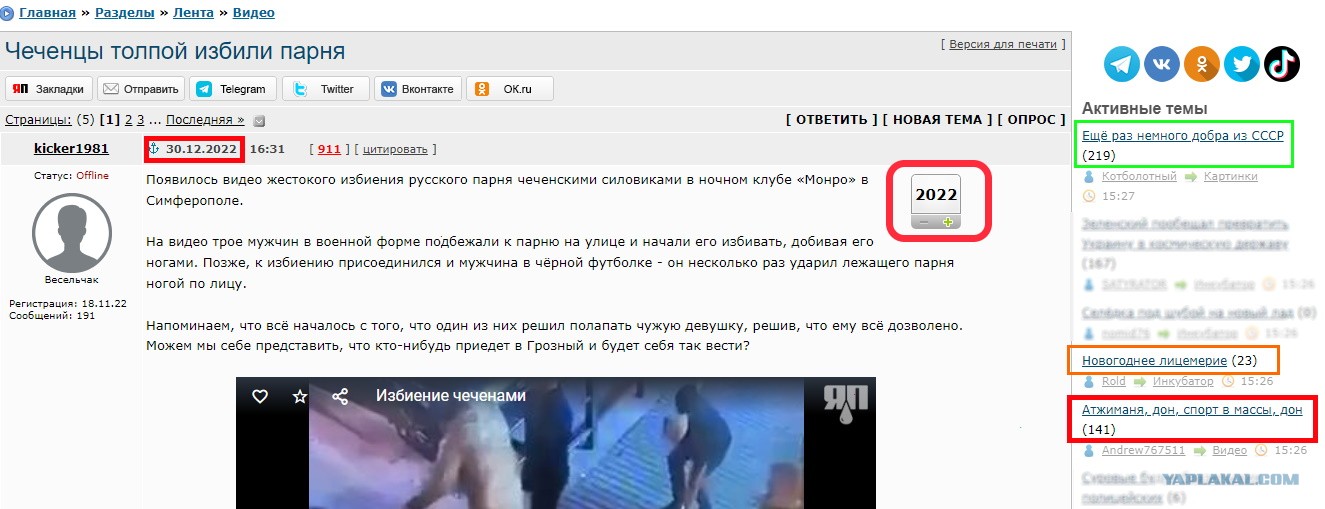Open Разделы in the breadcrumbs
Screen dimensions: 1325x509
click(x=125, y=13)
